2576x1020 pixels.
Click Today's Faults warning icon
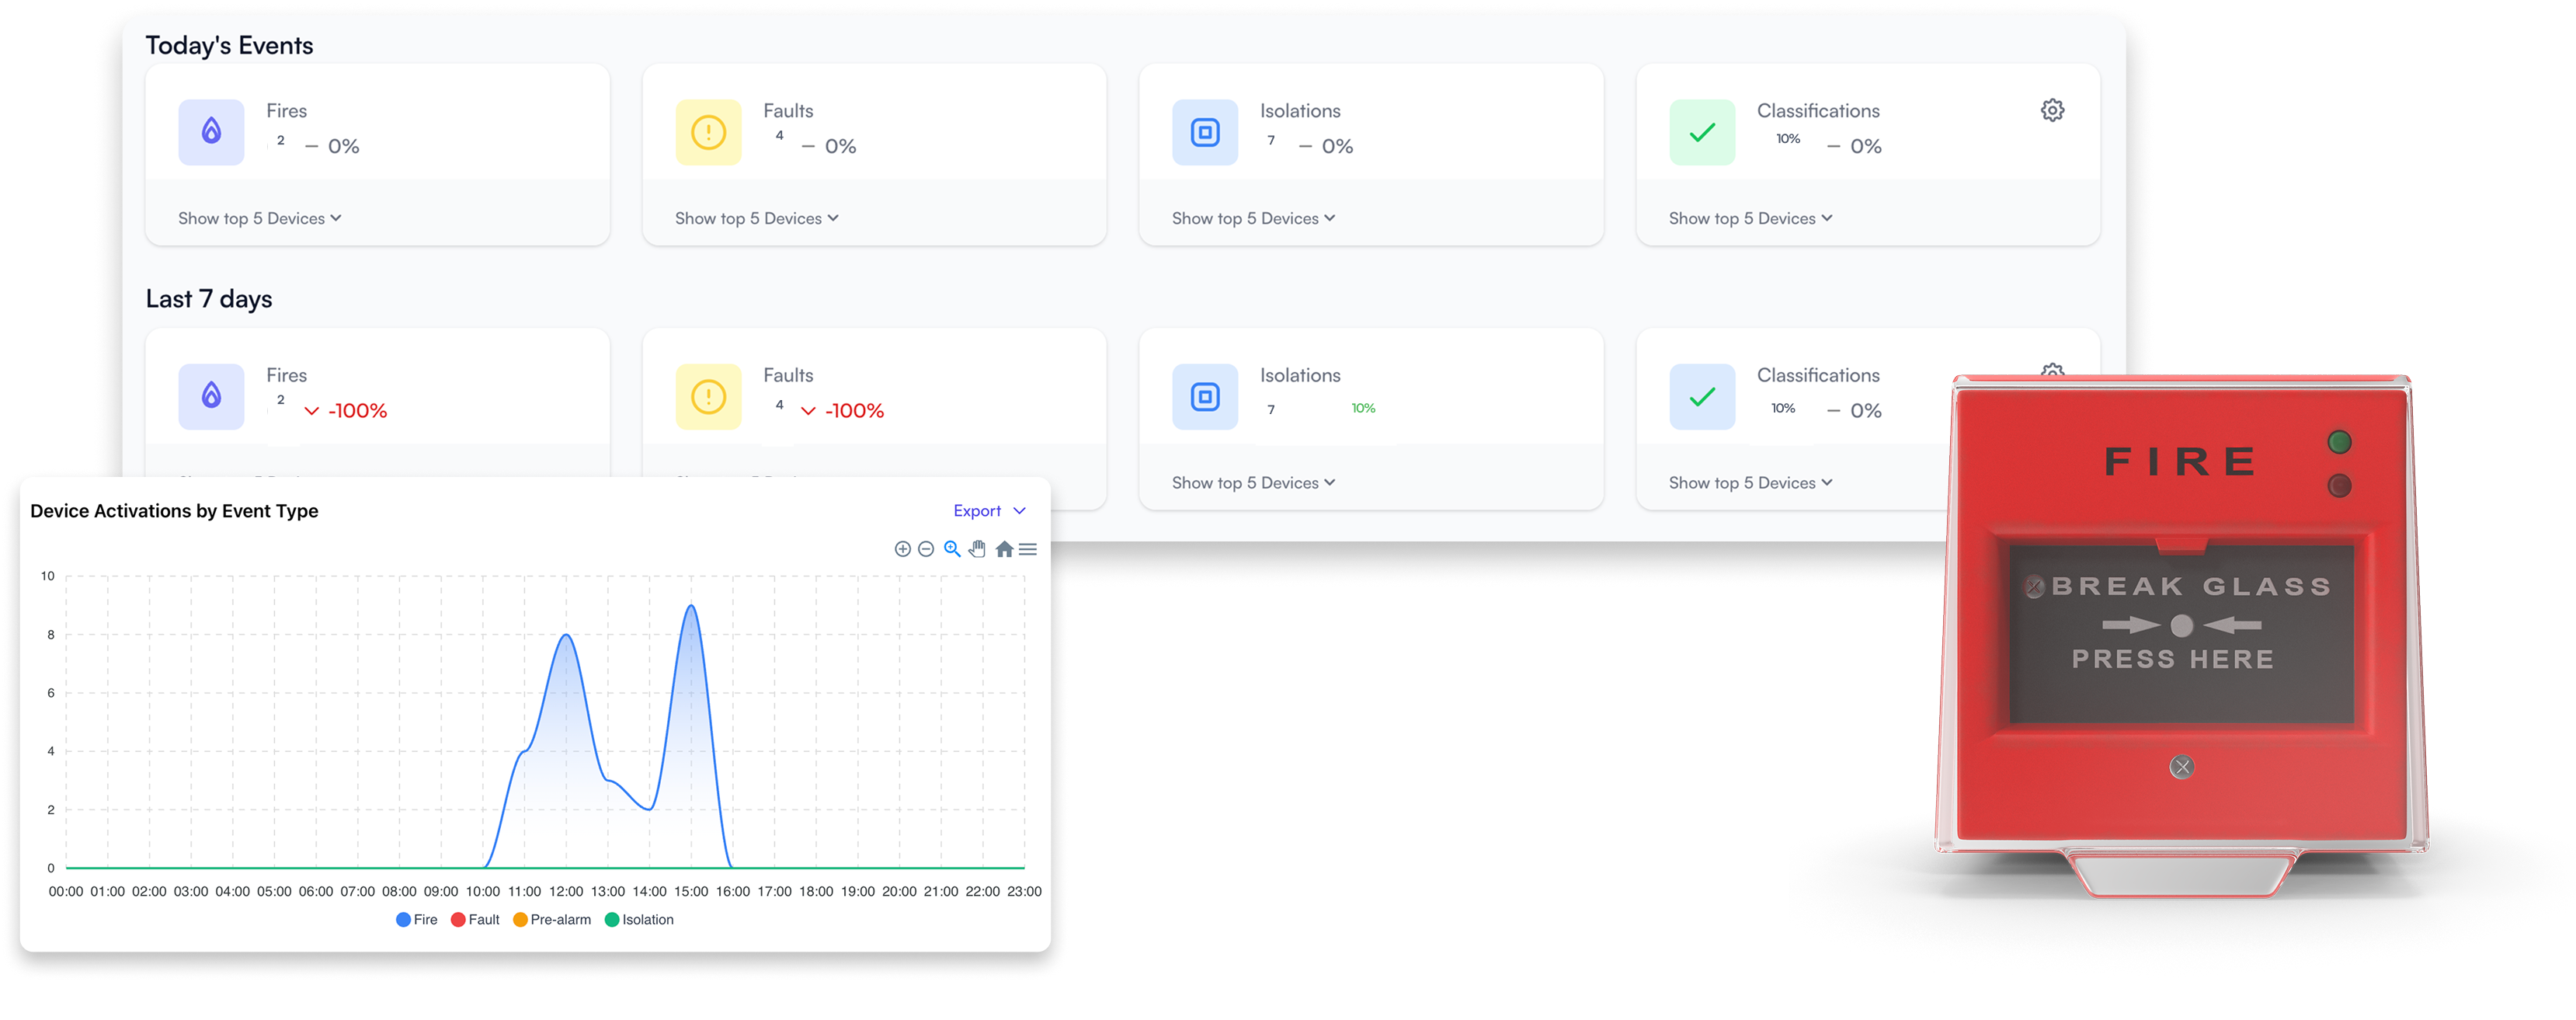pos(708,131)
